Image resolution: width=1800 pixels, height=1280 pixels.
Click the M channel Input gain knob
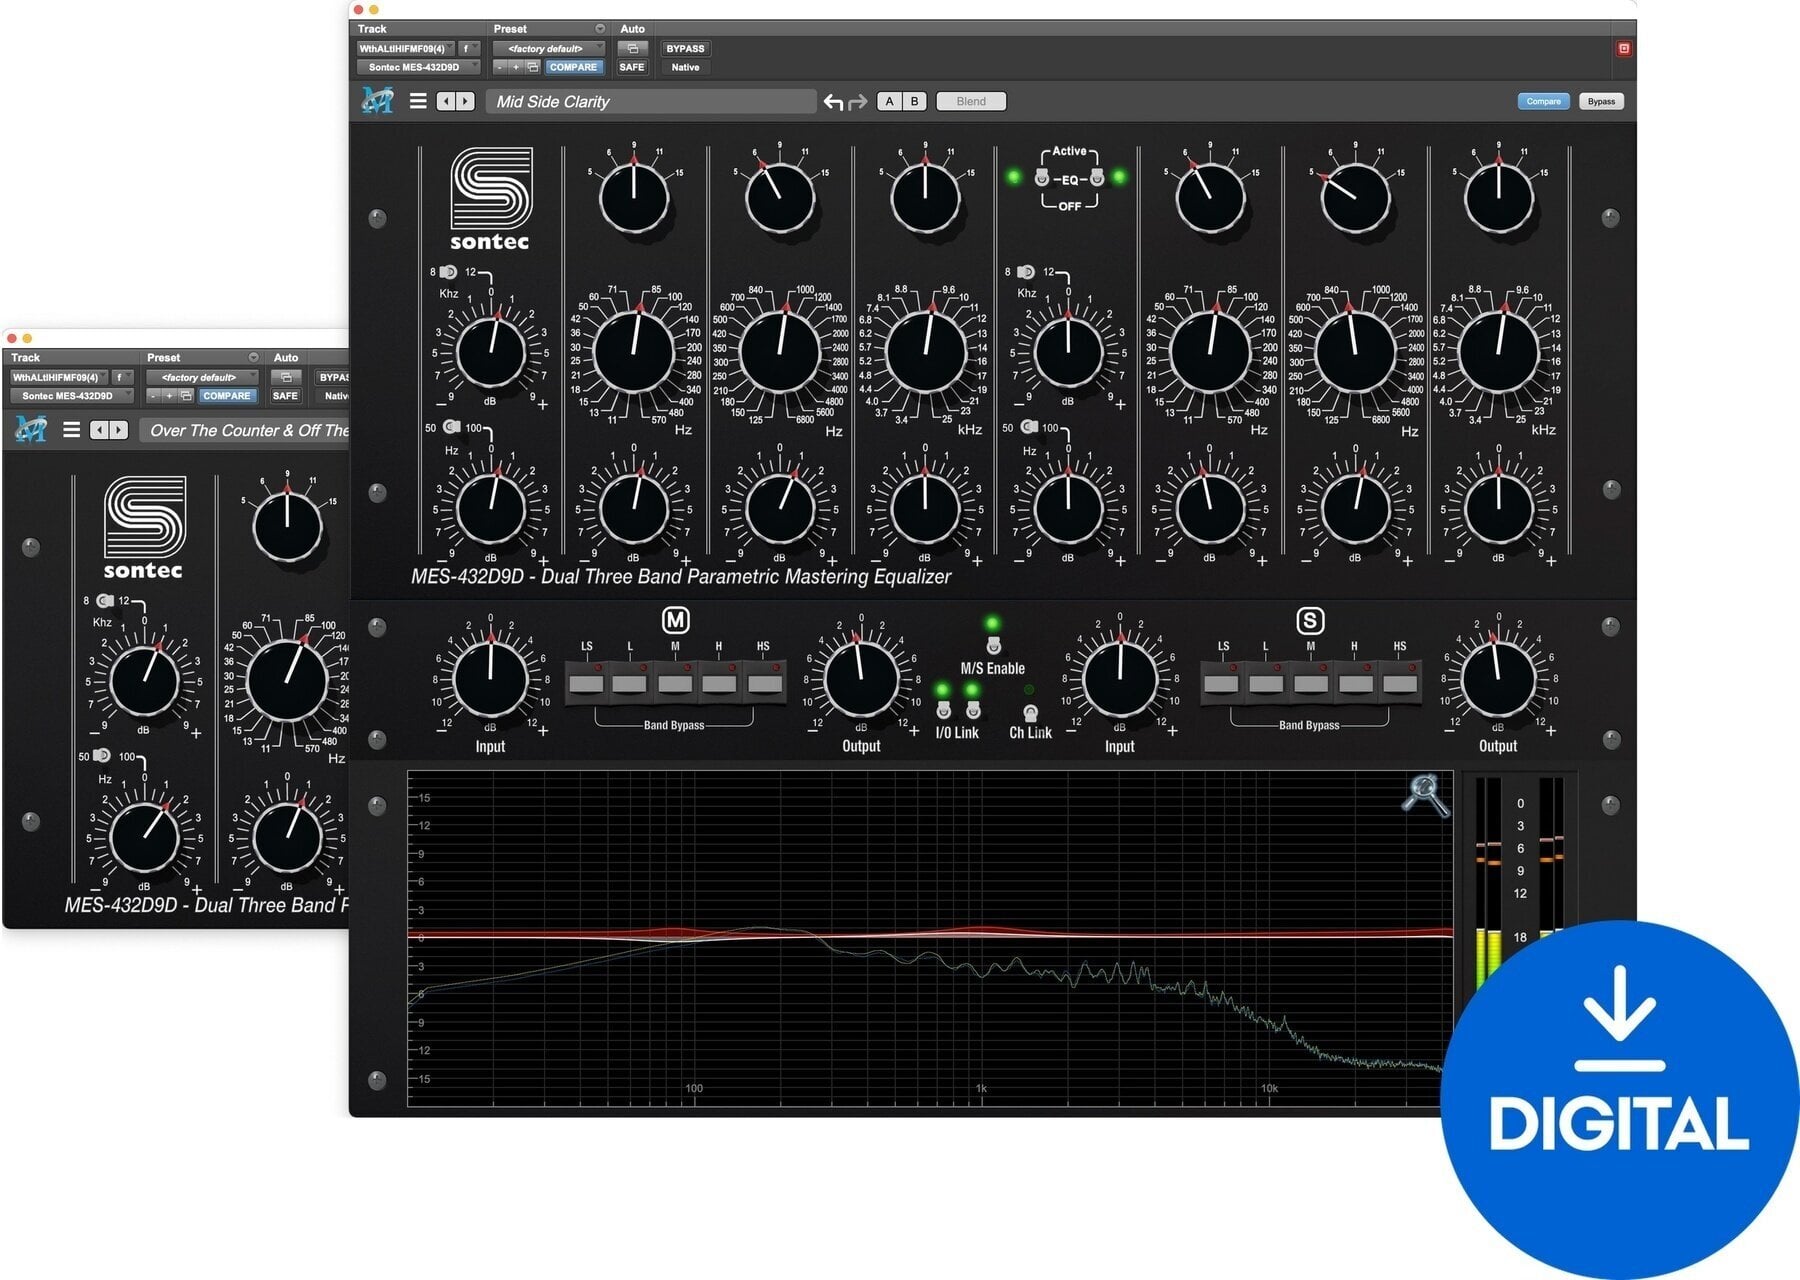490,678
